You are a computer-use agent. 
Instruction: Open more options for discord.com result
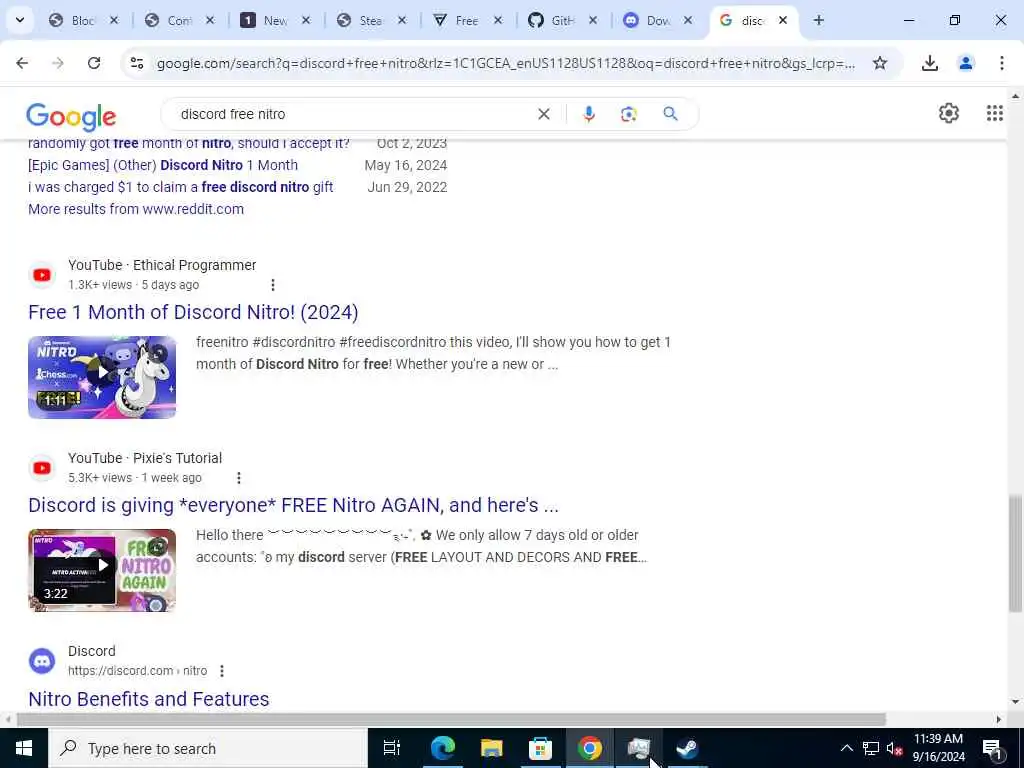pyautogui.click(x=221, y=671)
